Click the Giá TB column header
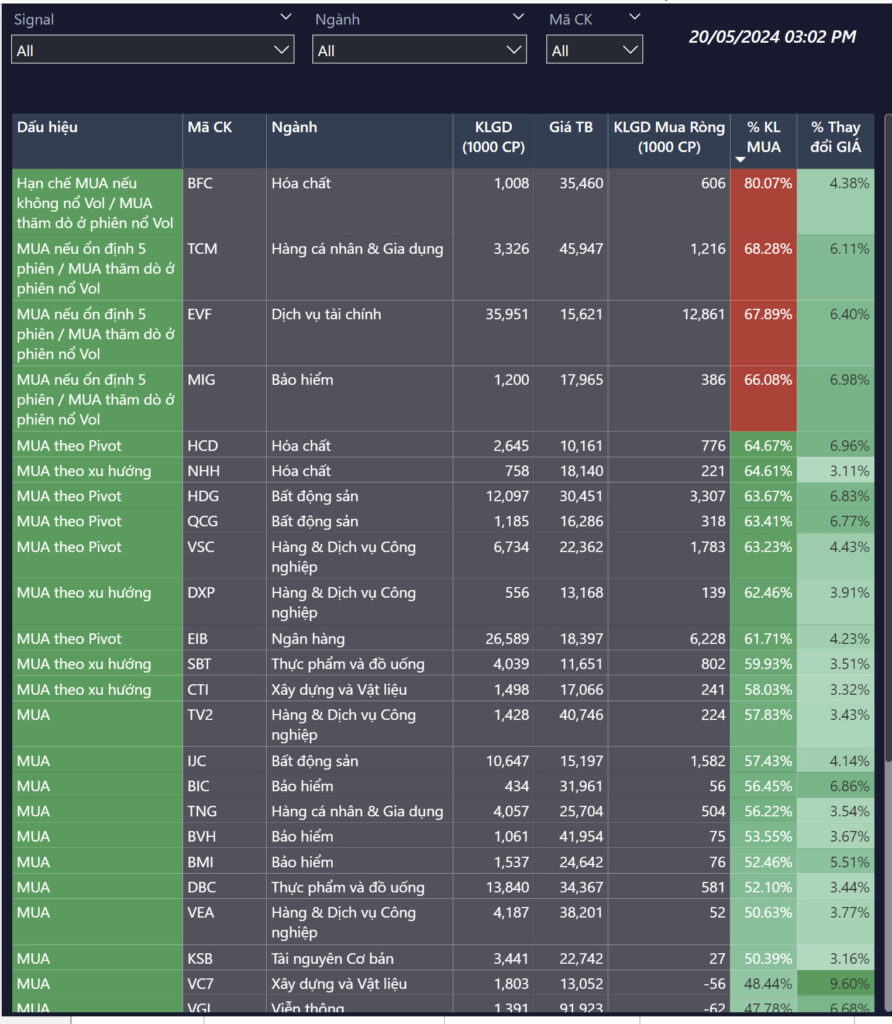Screen dimensions: 892x1024 click(x=570, y=128)
